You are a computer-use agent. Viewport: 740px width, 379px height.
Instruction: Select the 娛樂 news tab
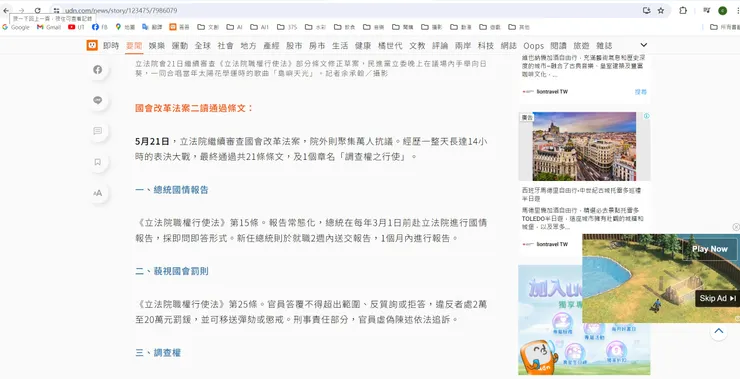click(x=157, y=46)
